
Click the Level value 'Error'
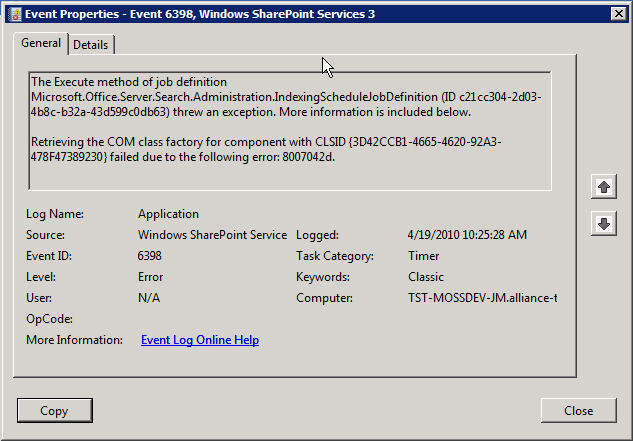click(150, 277)
